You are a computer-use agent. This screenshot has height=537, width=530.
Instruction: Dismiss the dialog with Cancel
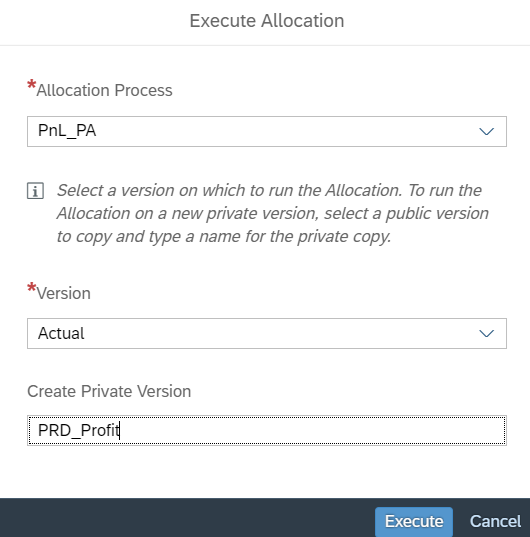495,522
